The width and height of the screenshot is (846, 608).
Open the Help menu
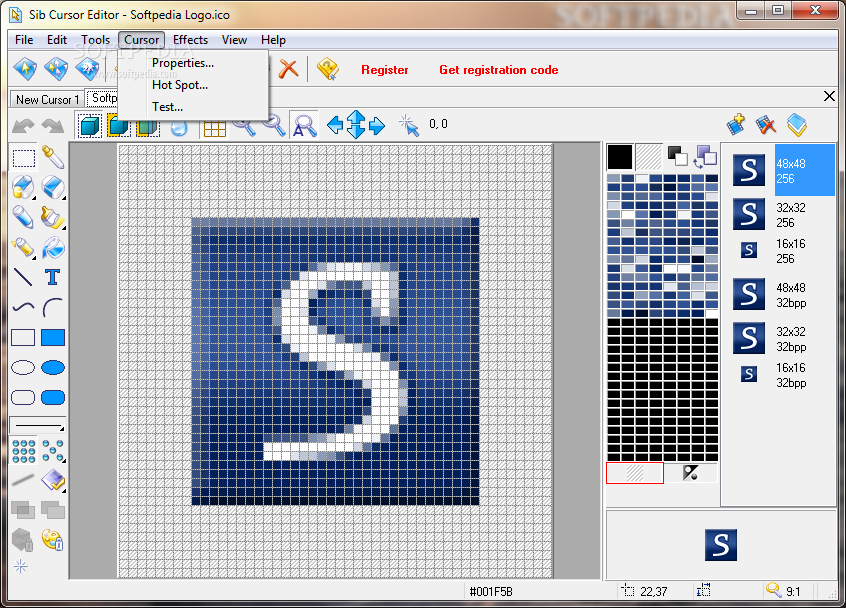(274, 40)
